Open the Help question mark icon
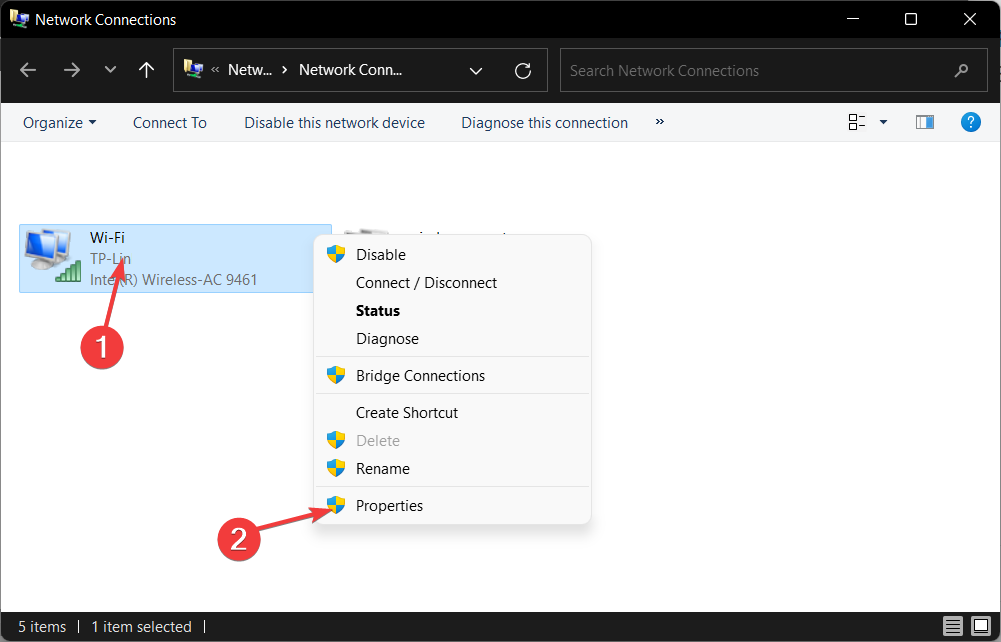This screenshot has width=1001, height=642. (970, 122)
